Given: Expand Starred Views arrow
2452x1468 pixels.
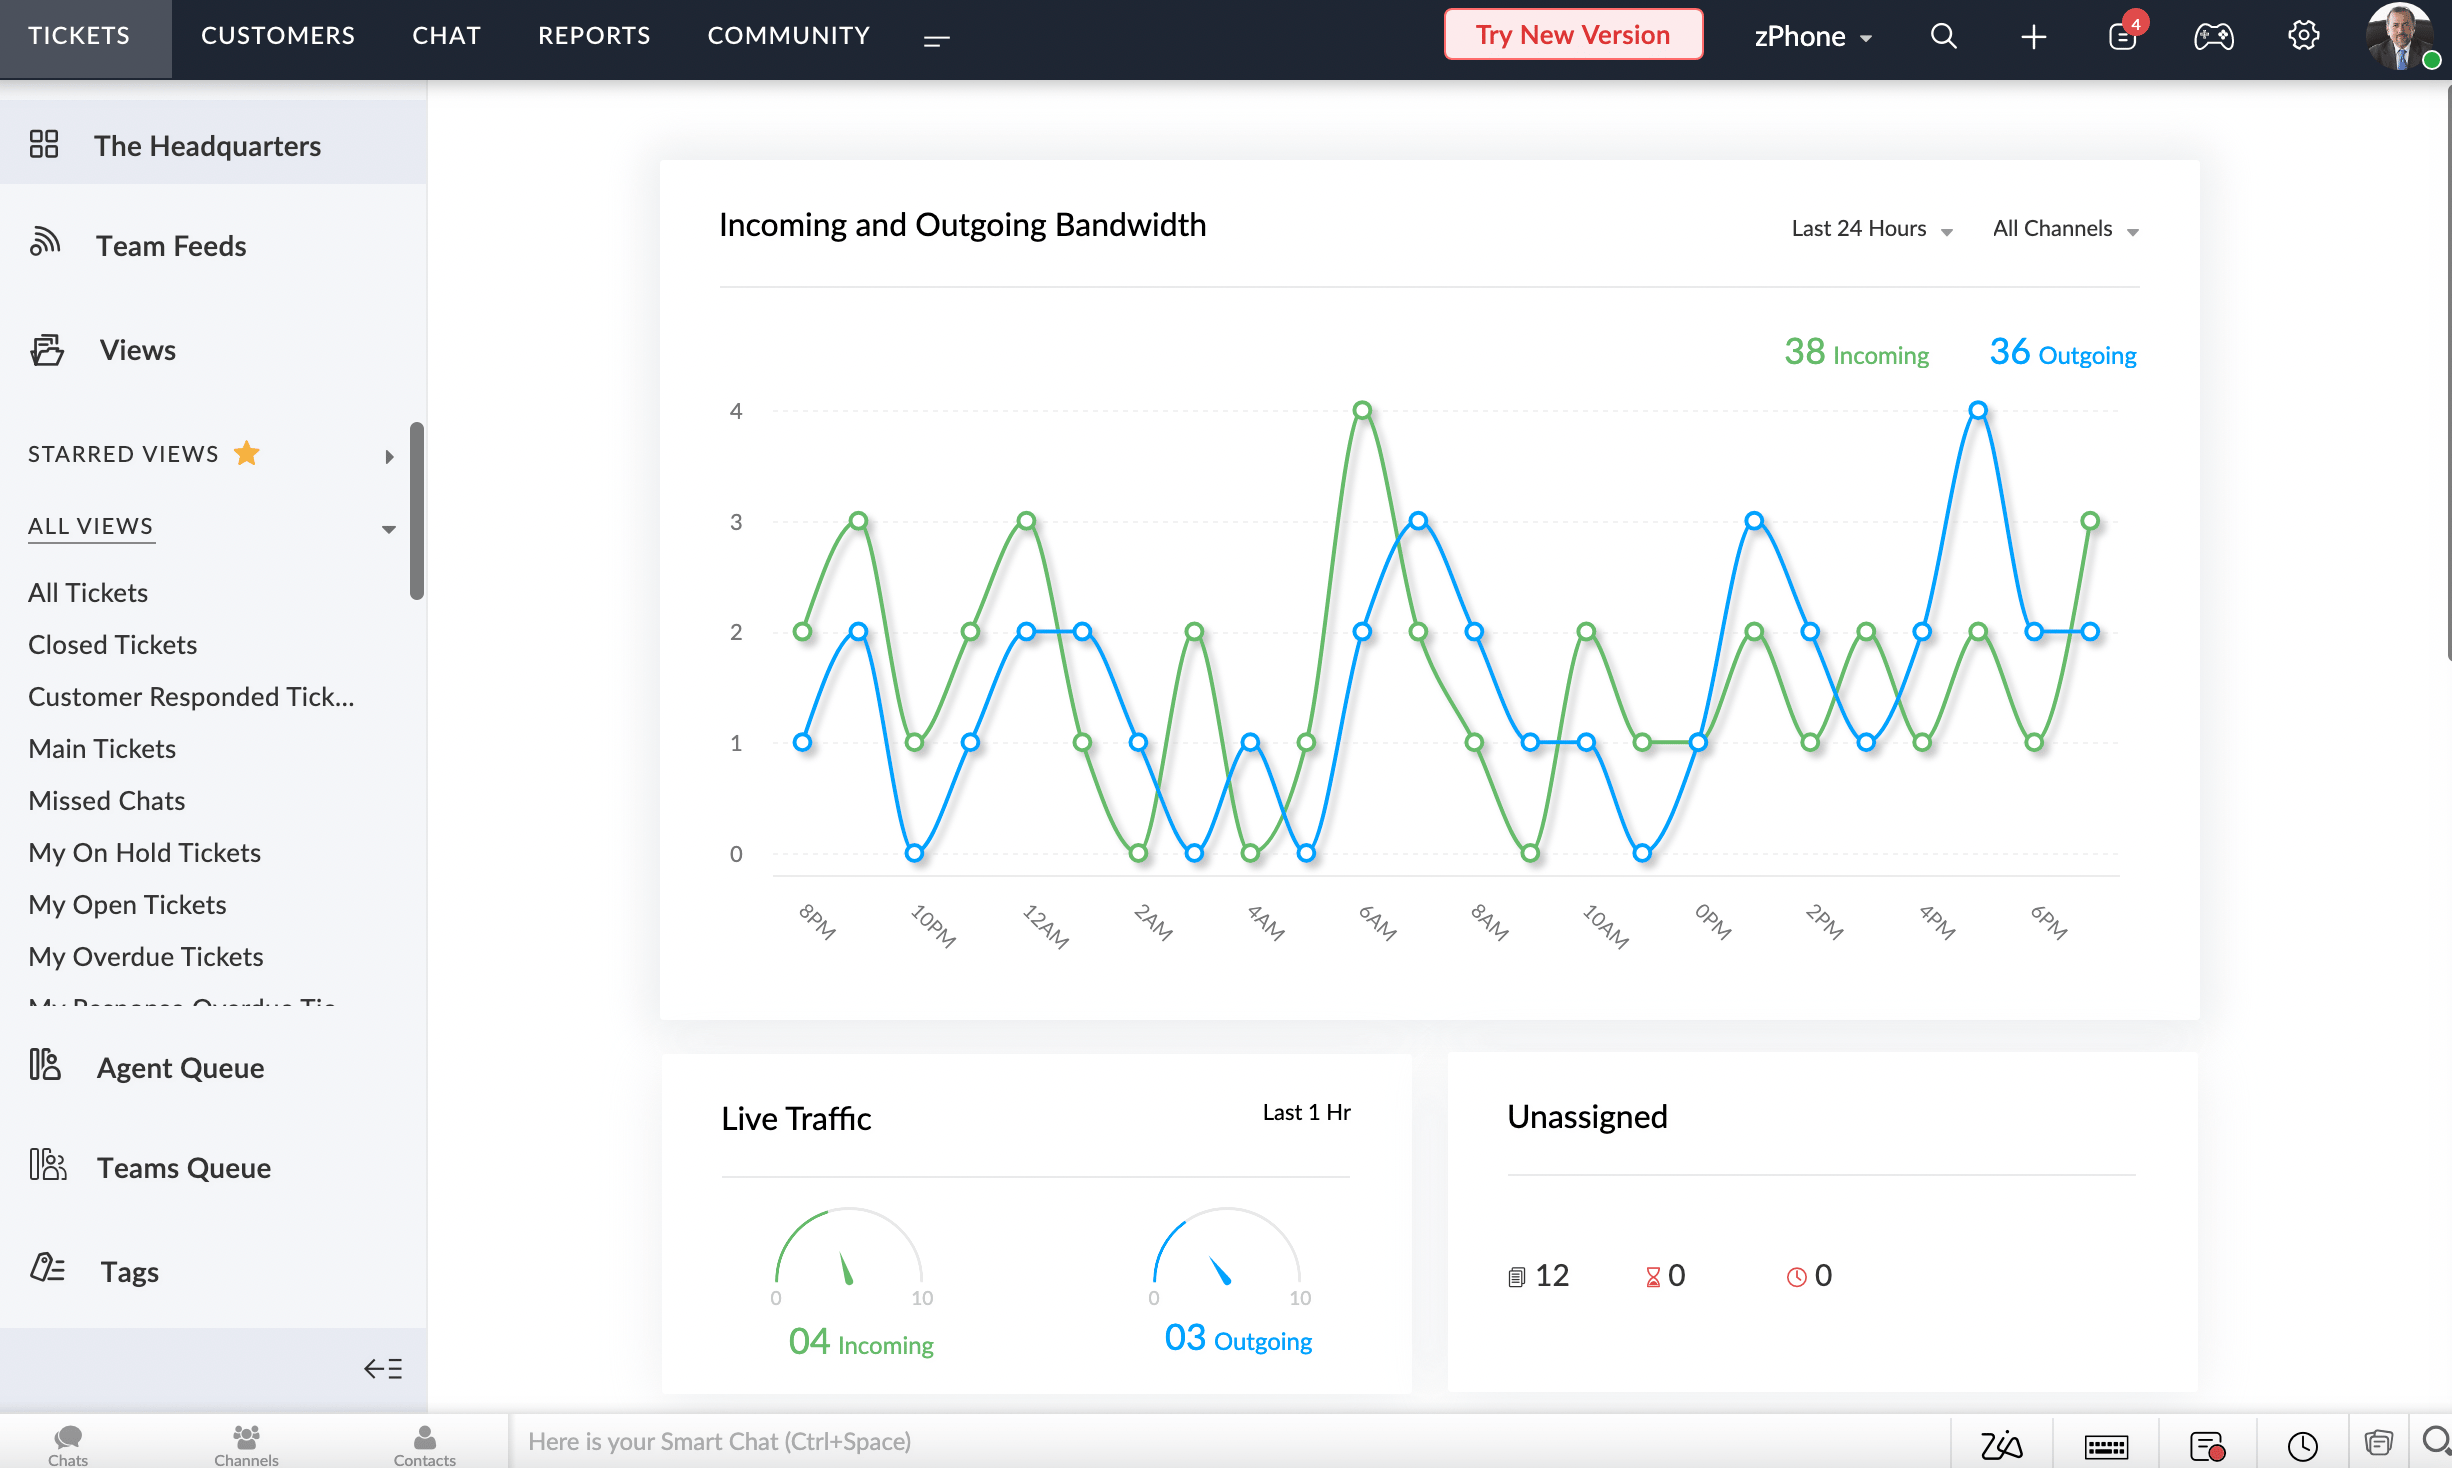Looking at the screenshot, I should click(389, 456).
